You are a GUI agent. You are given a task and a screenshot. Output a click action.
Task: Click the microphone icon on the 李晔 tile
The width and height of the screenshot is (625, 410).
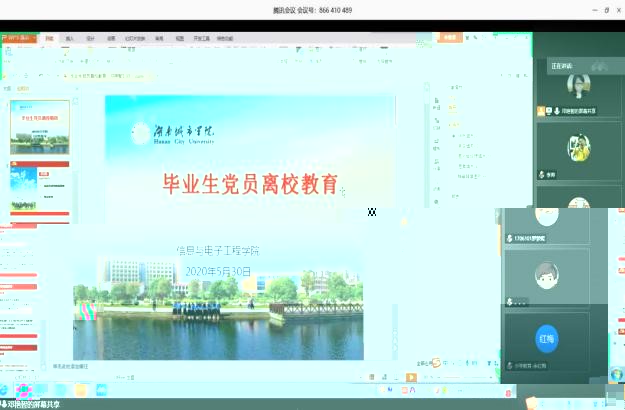(542, 173)
